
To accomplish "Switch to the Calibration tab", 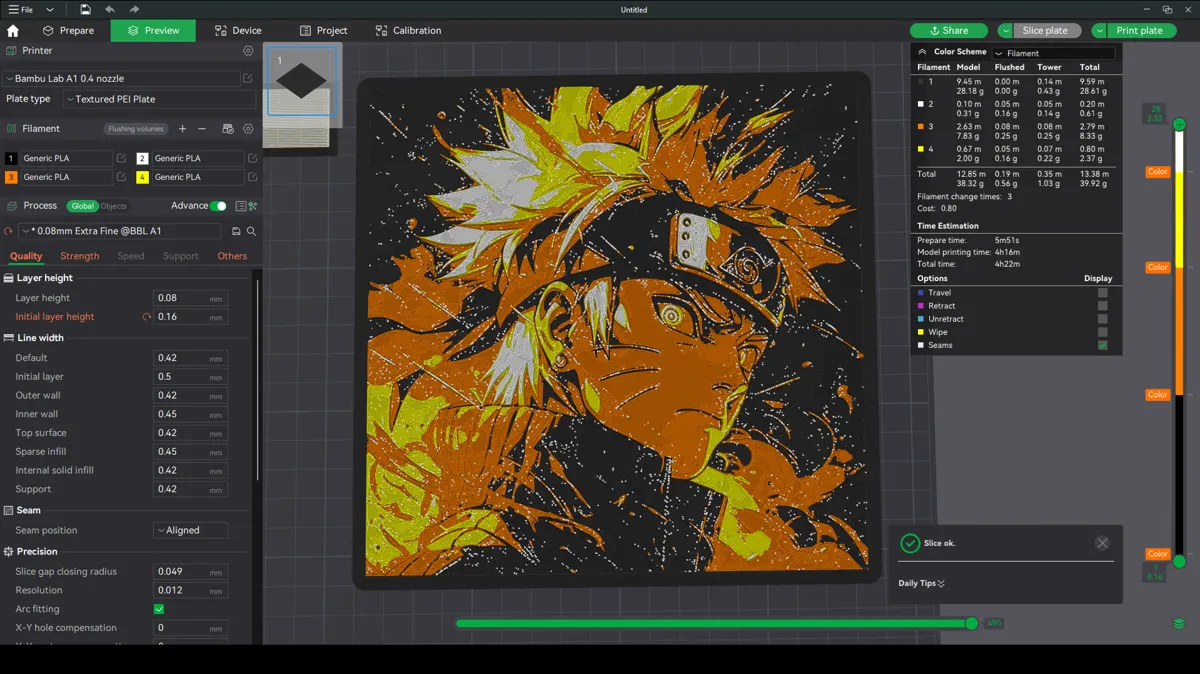I will tap(408, 31).
